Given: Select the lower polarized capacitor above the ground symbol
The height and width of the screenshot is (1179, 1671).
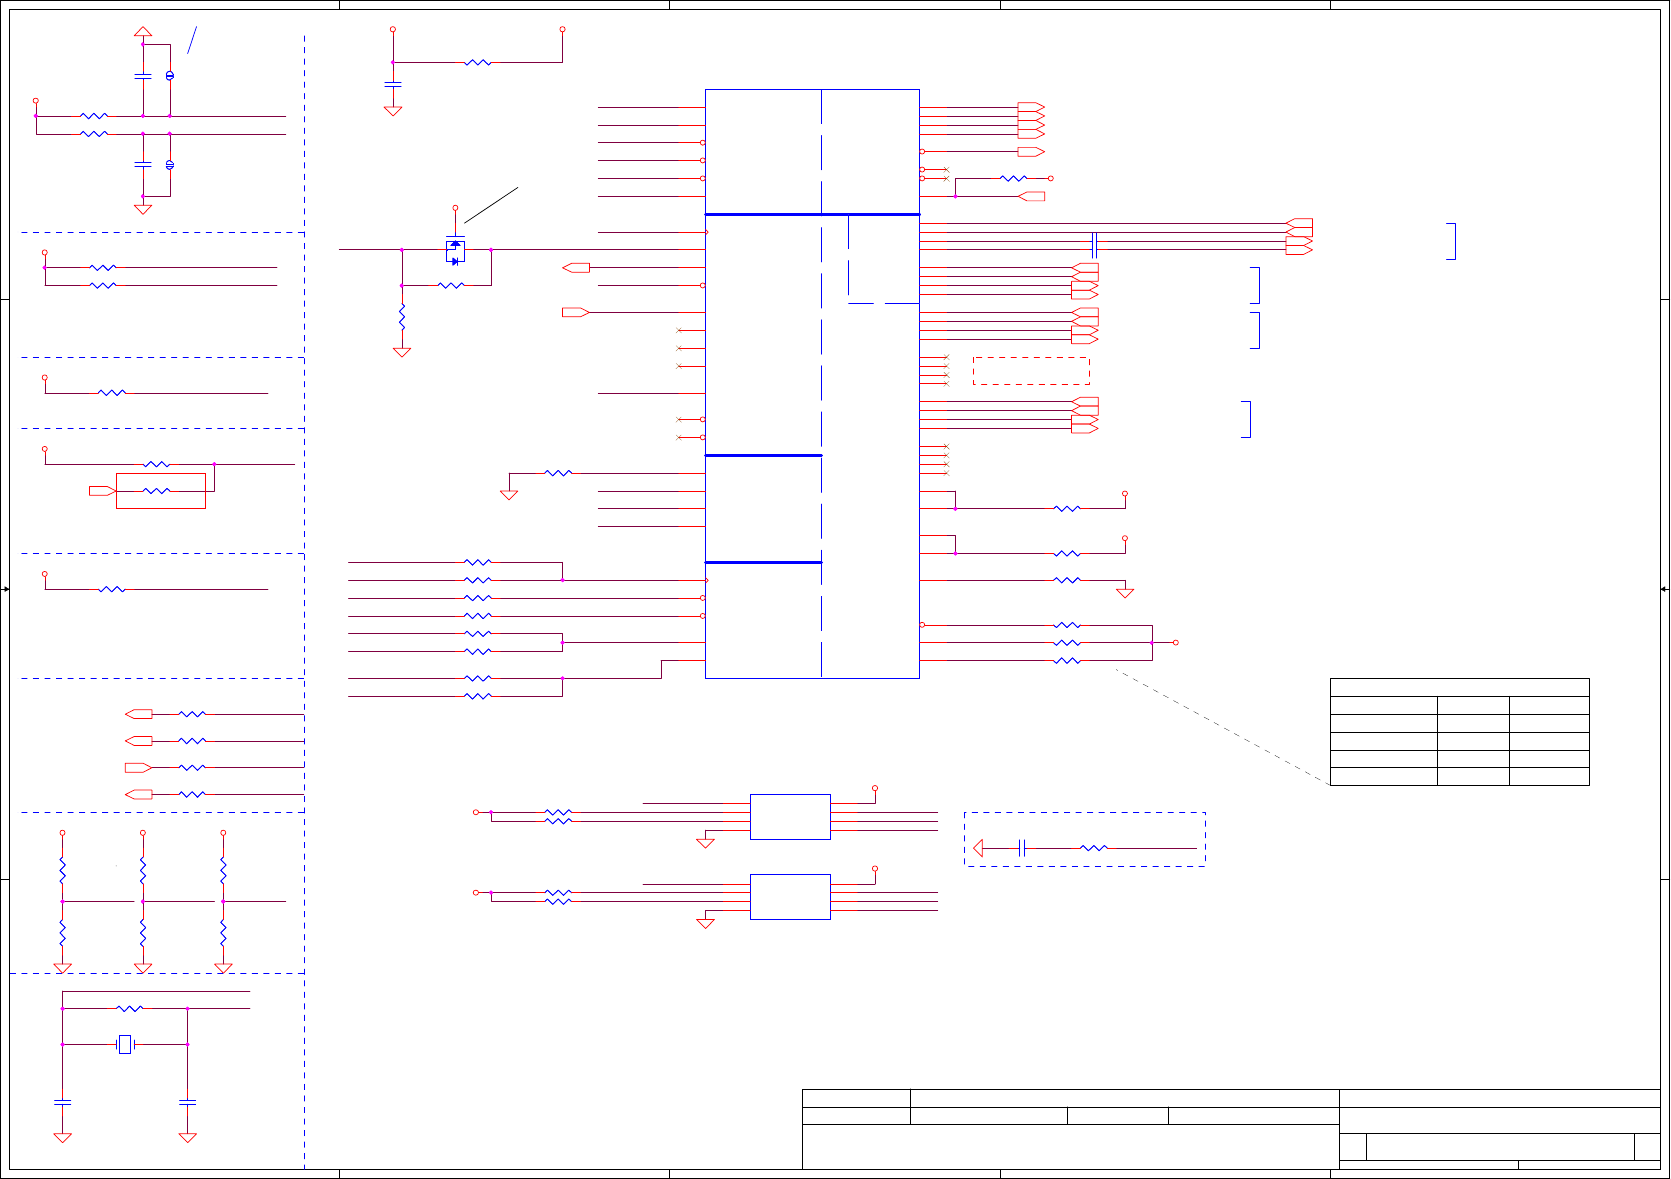Looking at the screenshot, I should click(x=170, y=164).
